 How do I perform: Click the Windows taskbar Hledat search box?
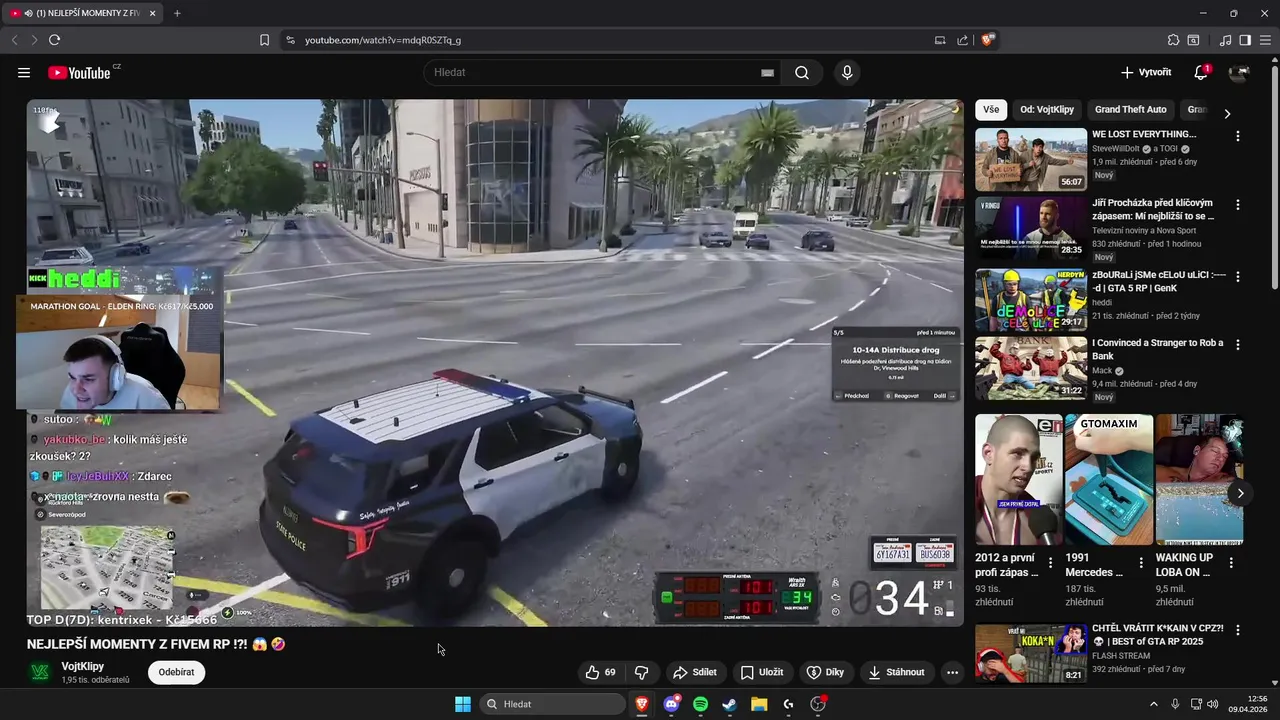point(552,704)
